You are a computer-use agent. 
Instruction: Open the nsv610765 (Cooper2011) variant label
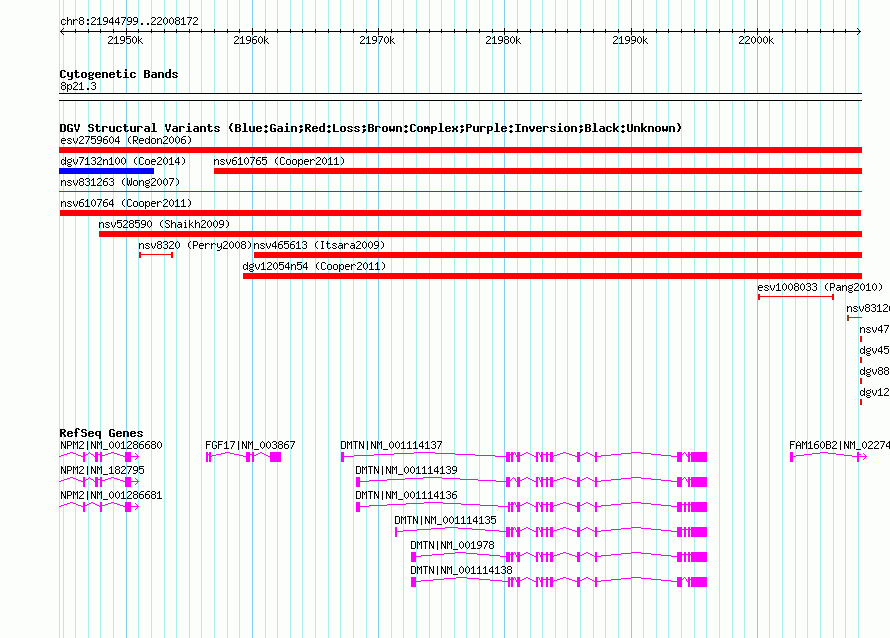point(279,161)
